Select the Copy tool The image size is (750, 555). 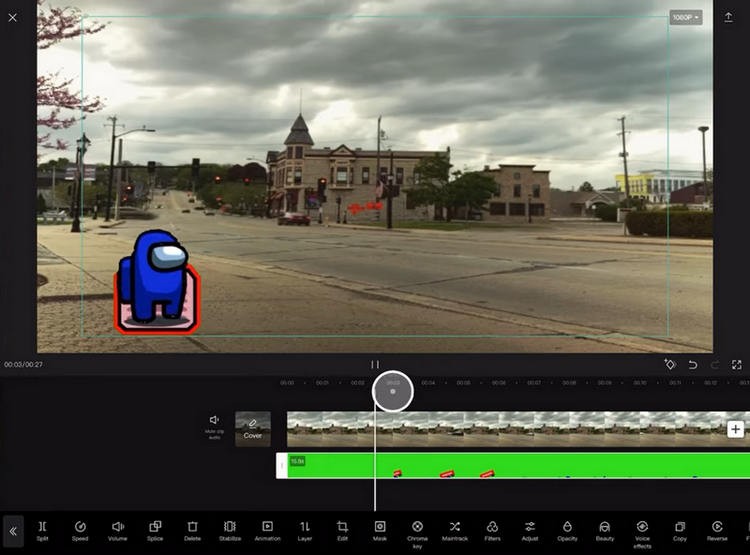(x=680, y=531)
